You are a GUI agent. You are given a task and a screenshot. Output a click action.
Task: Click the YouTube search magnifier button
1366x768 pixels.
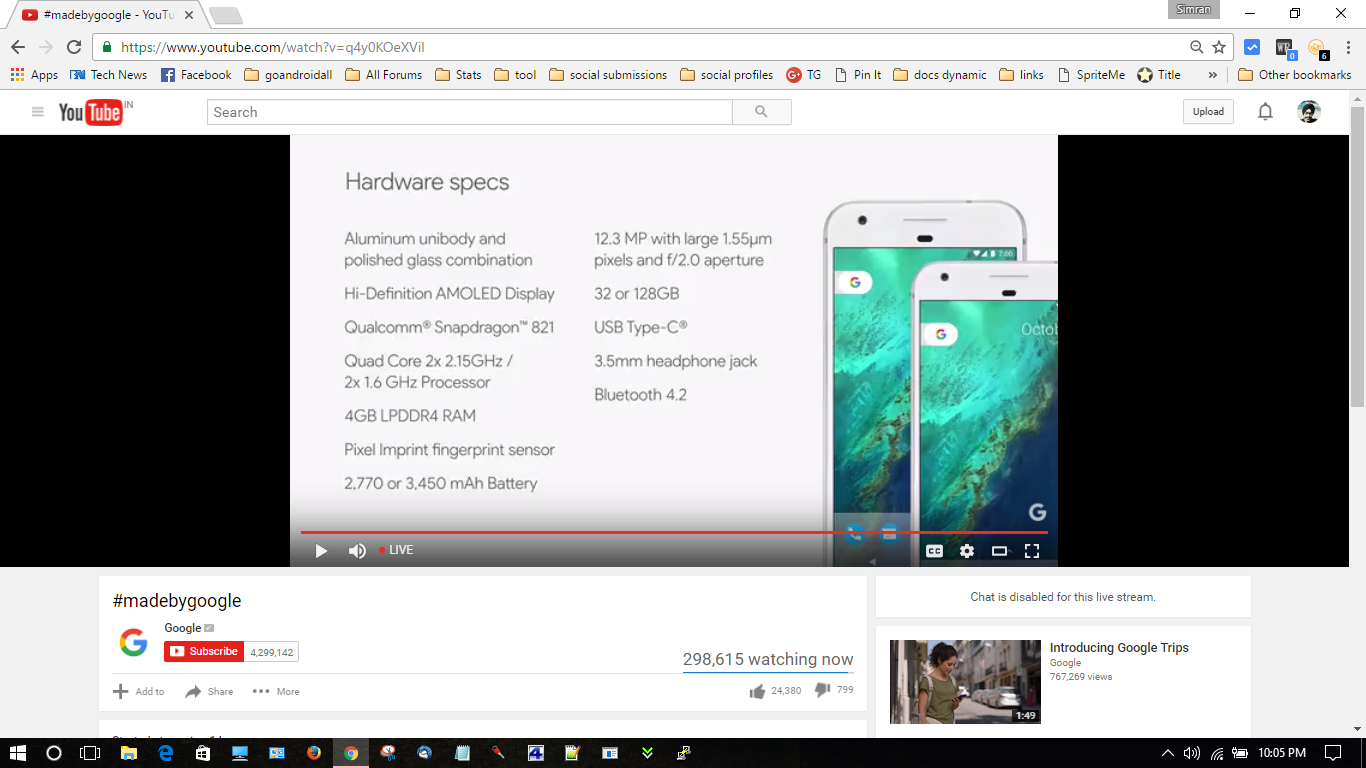pyautogui.click(x=761, y=112)
